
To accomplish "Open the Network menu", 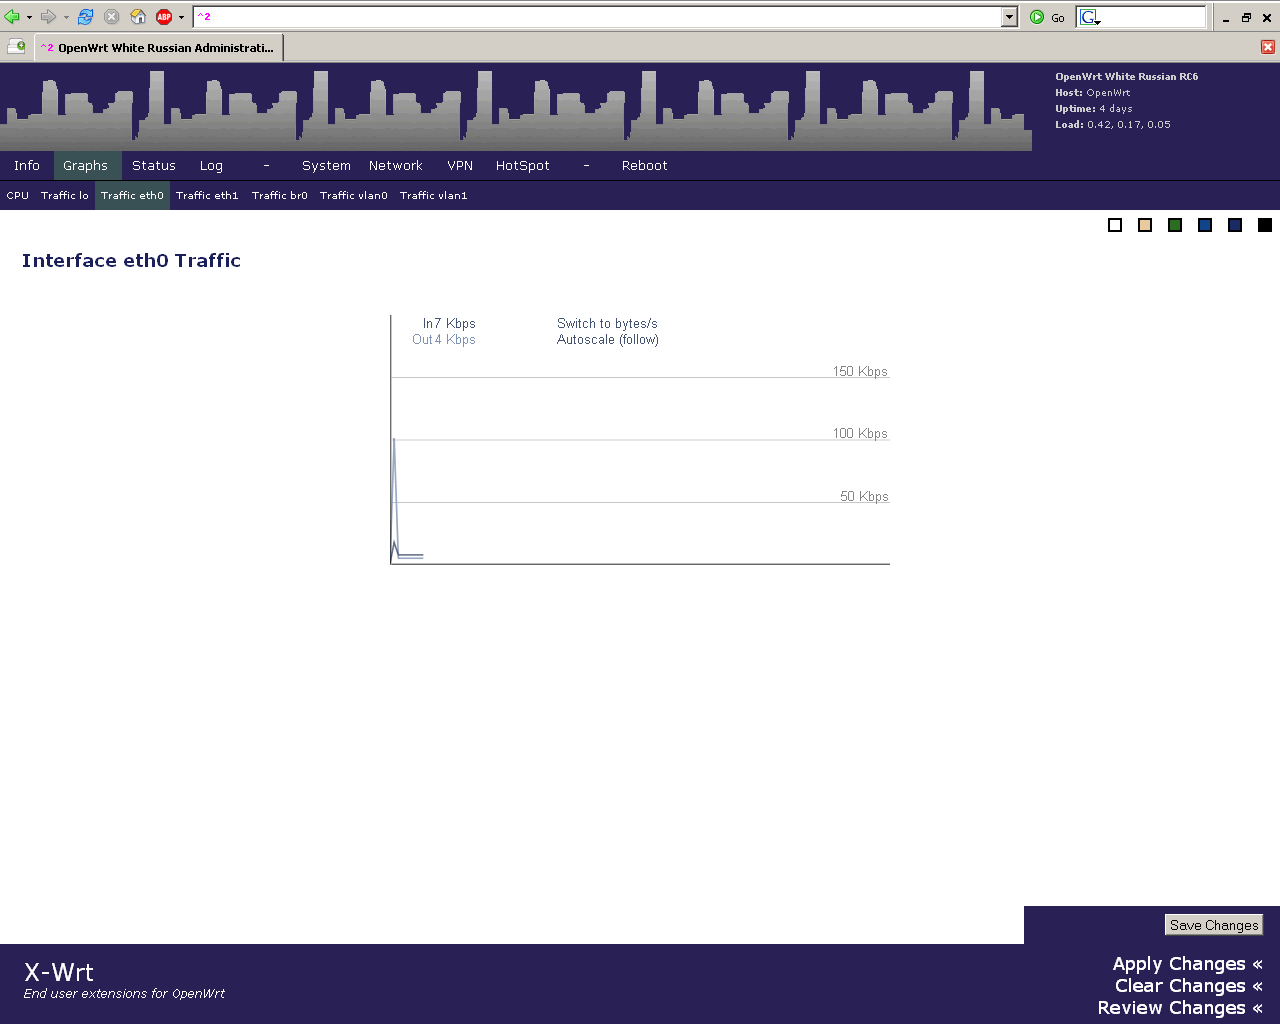I will (395, 166).
